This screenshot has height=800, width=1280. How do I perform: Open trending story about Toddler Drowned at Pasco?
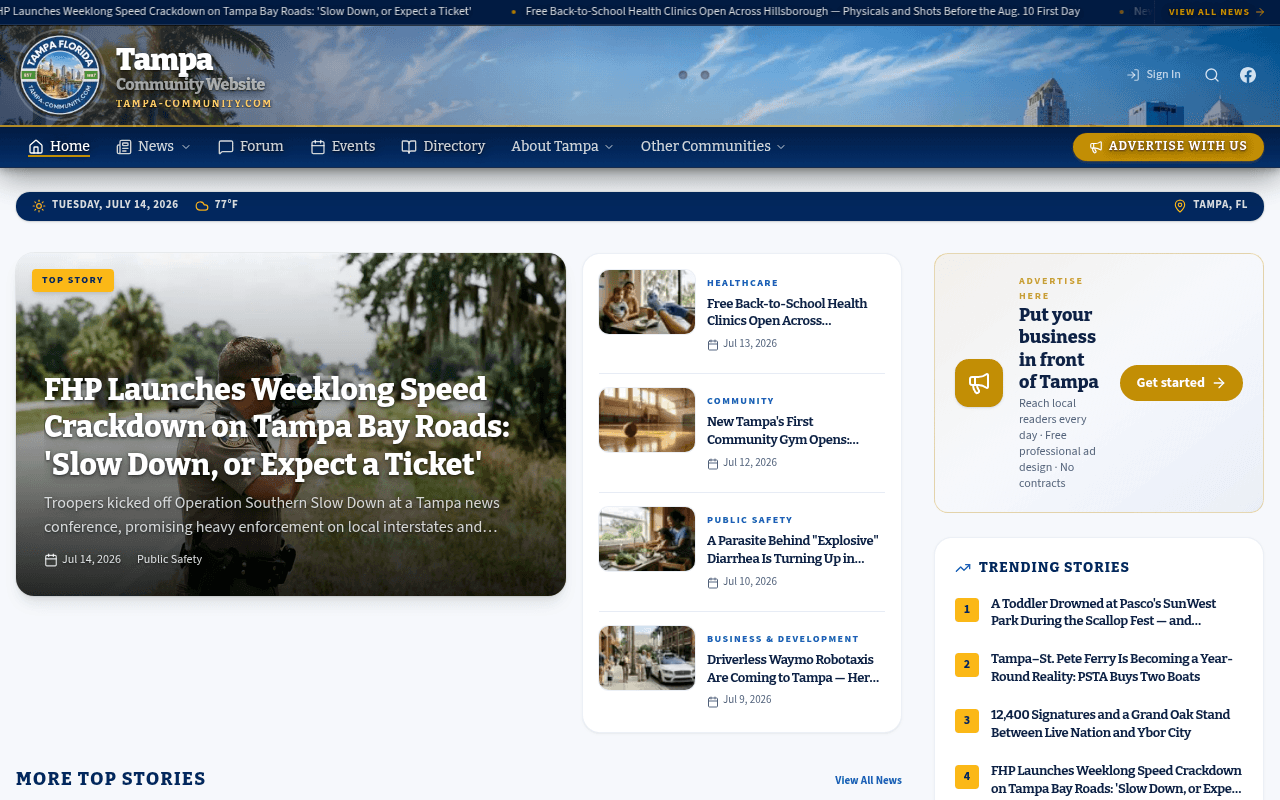point(1104,612)
